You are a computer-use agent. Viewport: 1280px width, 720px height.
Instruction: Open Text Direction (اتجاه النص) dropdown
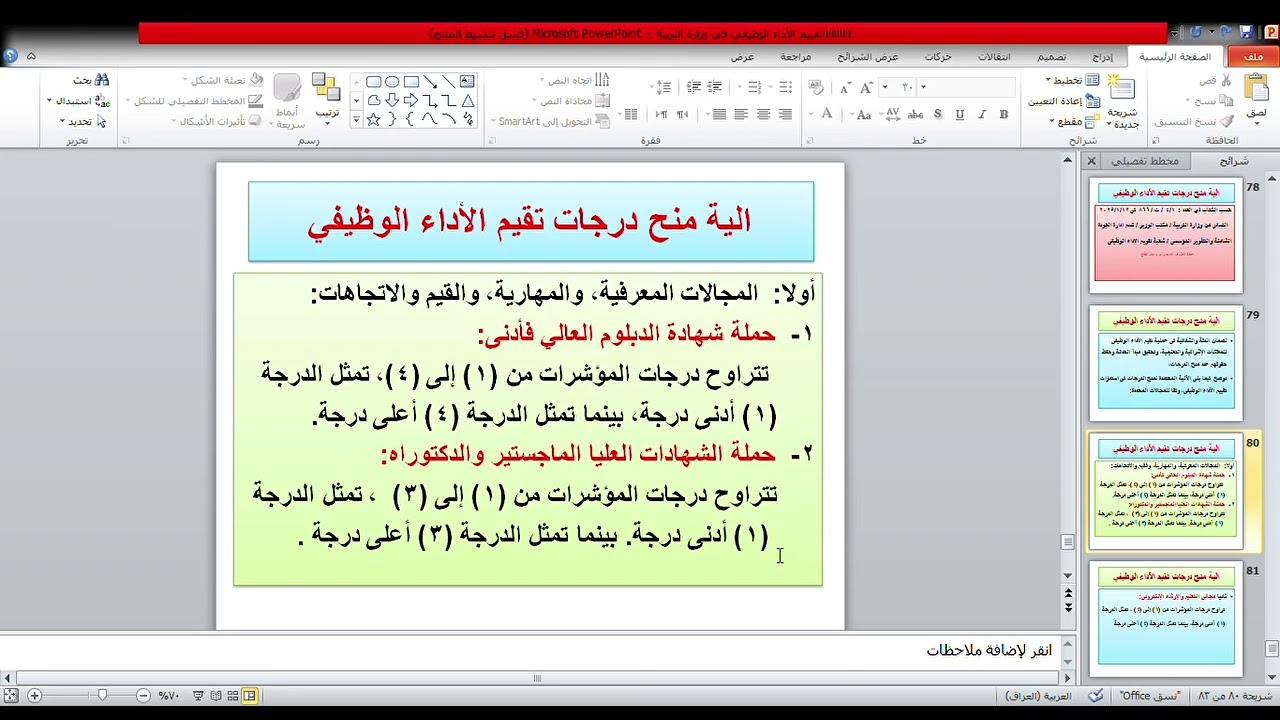pyautogui.click(x=573, y=81)
